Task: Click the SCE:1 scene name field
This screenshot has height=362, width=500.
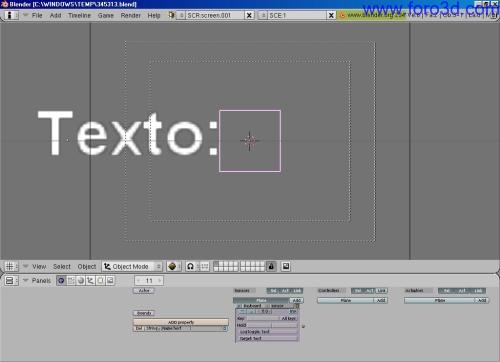Action: coord(297,15)
